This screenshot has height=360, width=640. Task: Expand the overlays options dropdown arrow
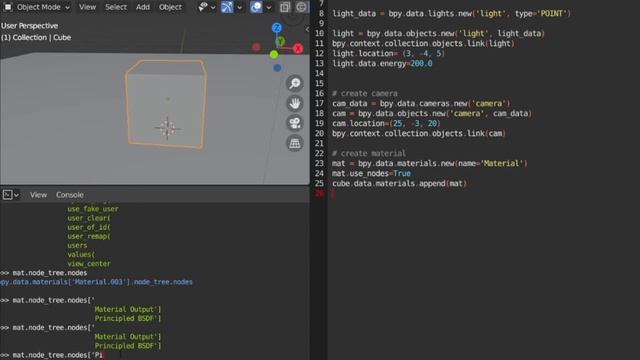[x=269, y=7]
